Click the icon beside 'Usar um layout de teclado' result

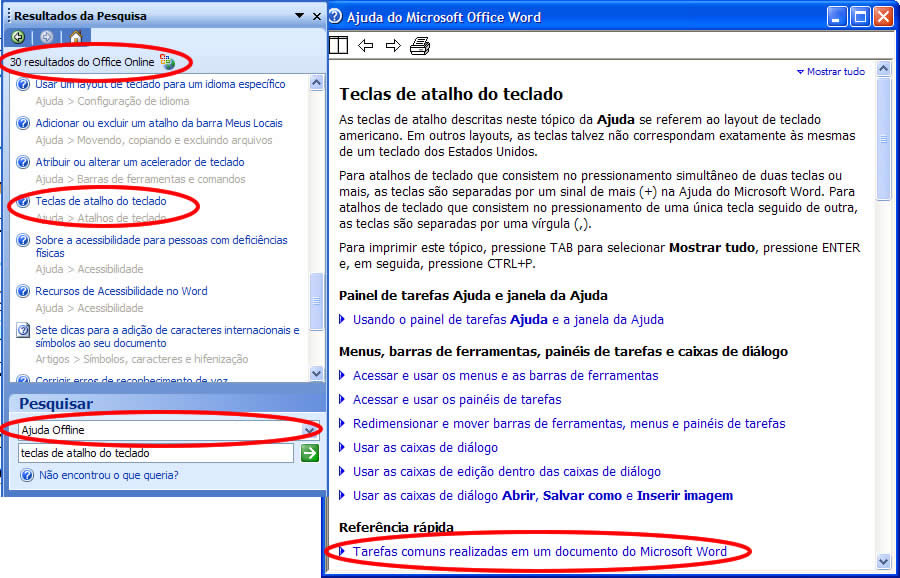(23, 84)
